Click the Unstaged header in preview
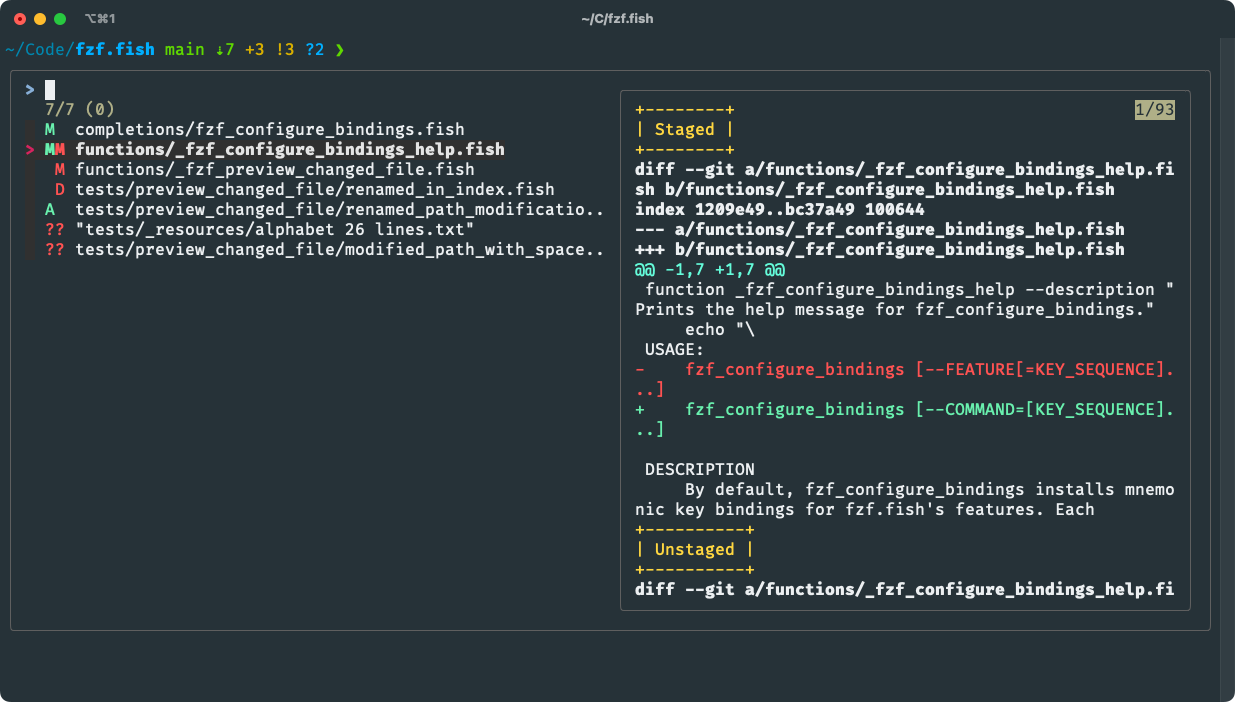The height and width of the screenshot is (702, 1235). 695,549
